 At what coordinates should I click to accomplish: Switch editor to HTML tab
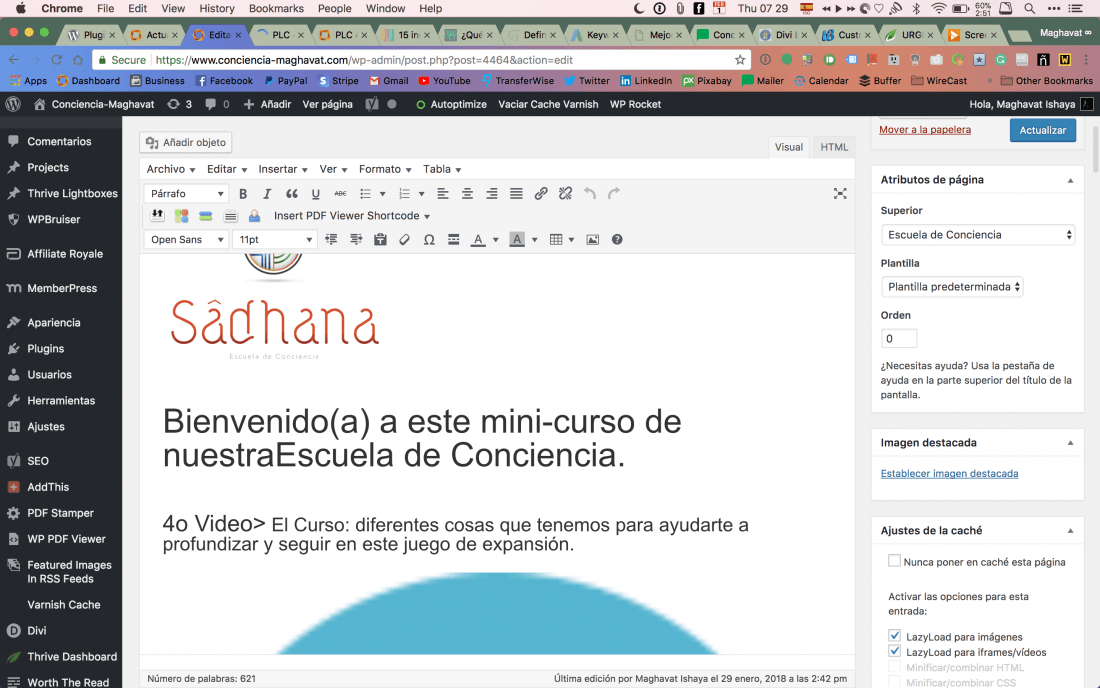click(834, 147)
